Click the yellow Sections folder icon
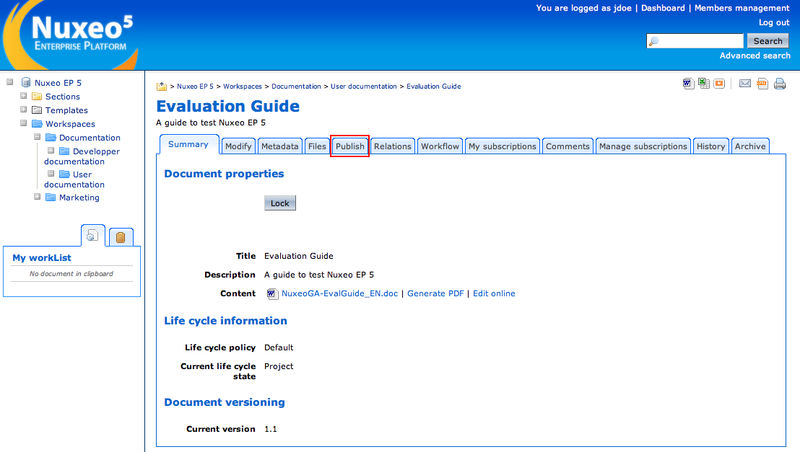Viewport: 800px width, 452px height. (x=37, y=96)
